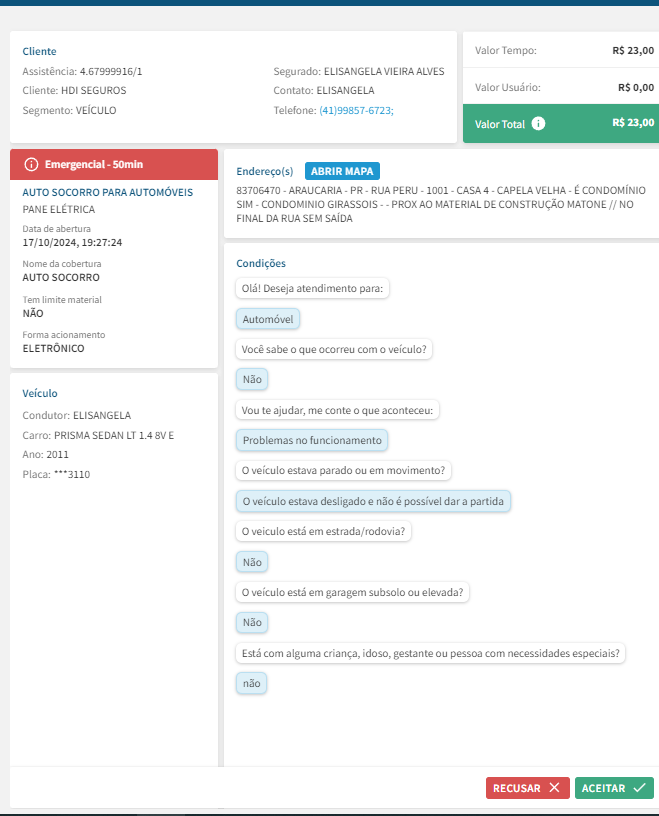Click the phone number (41)99857-6723 link
The width and height of the screenshot is (659, 816).
[356, 110]
